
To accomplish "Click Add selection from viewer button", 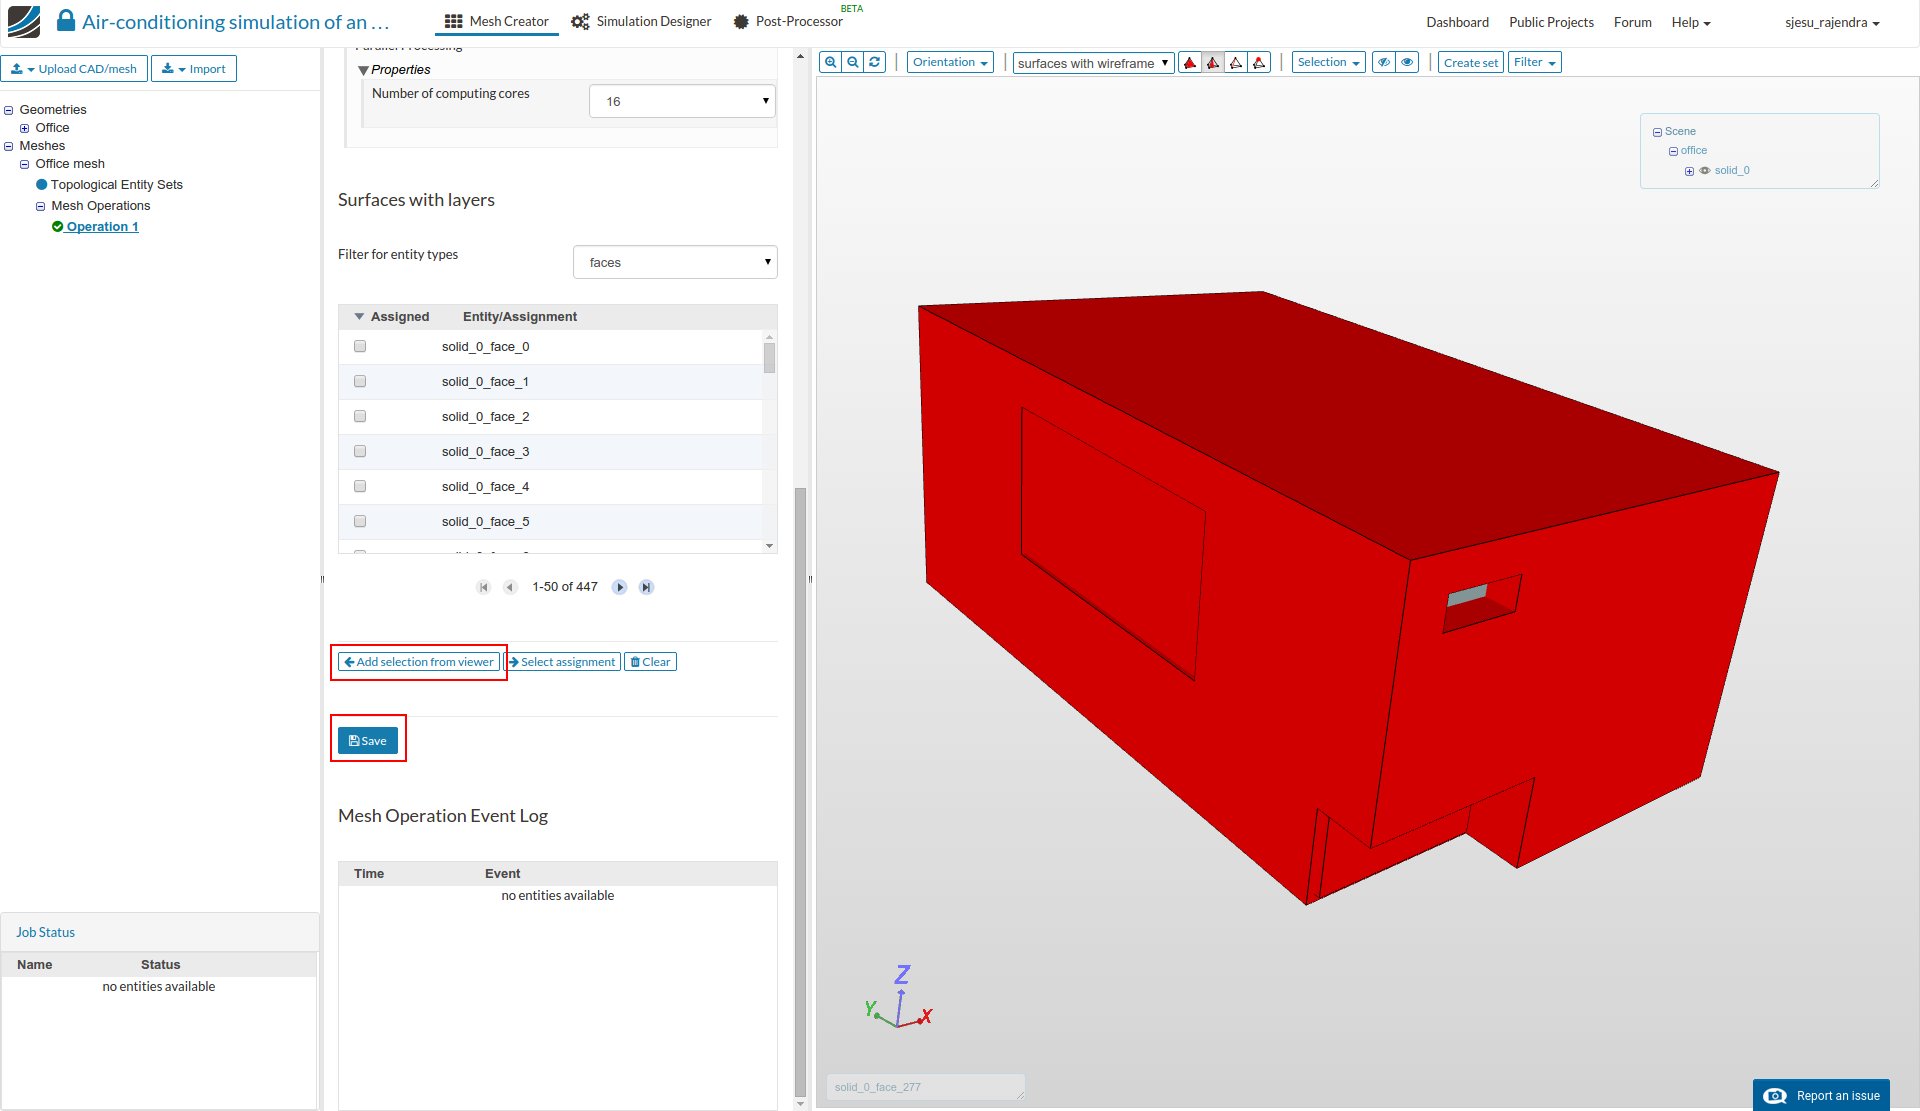I will tap(419, 662).
